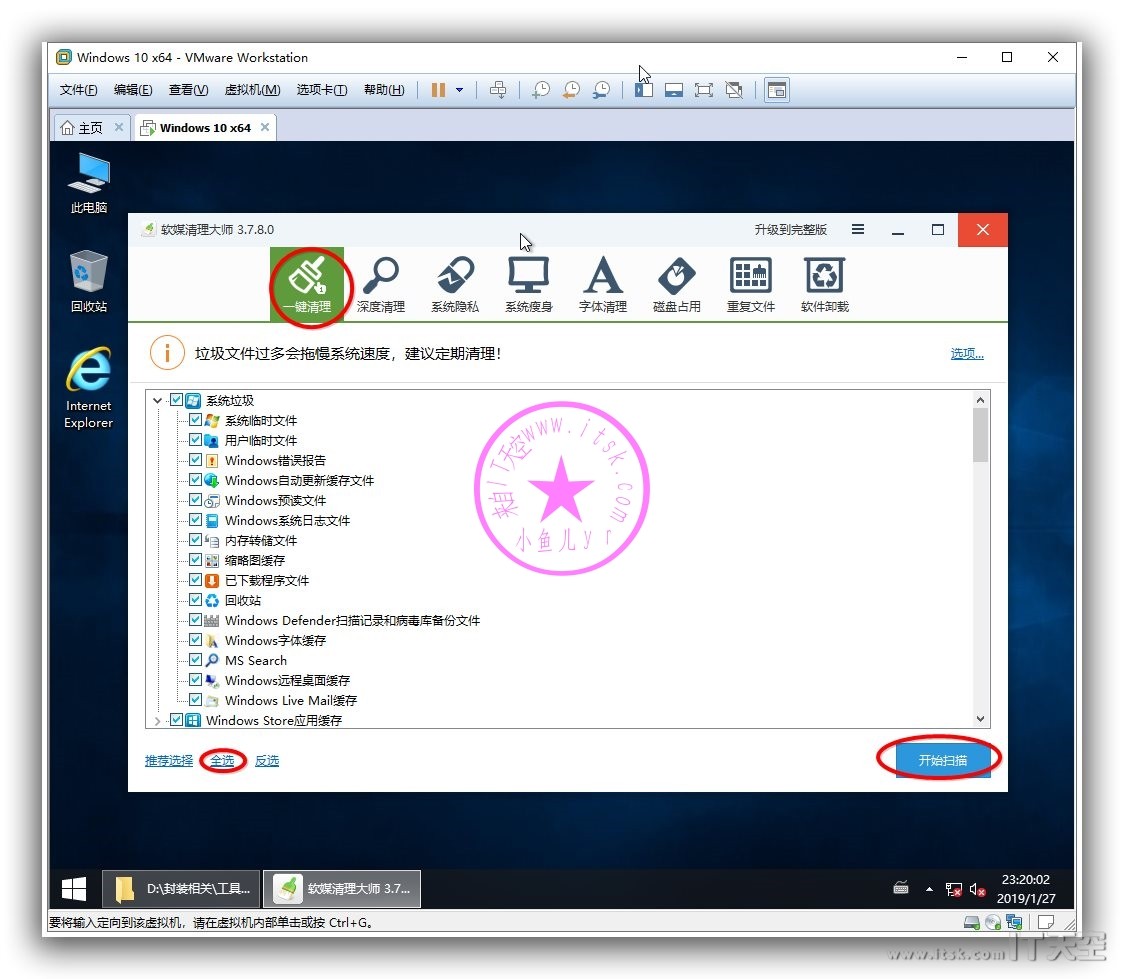Click VMware's full screen mode icon

pyautogui.click(x=704, y=90)
